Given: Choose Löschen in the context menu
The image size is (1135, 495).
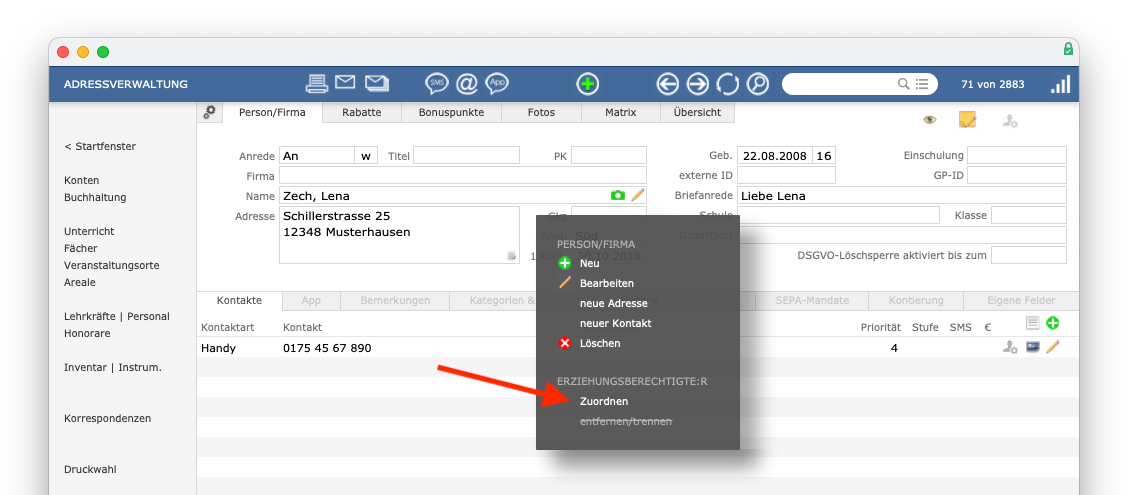Looking at the screenshot, I should coord(600,343).
